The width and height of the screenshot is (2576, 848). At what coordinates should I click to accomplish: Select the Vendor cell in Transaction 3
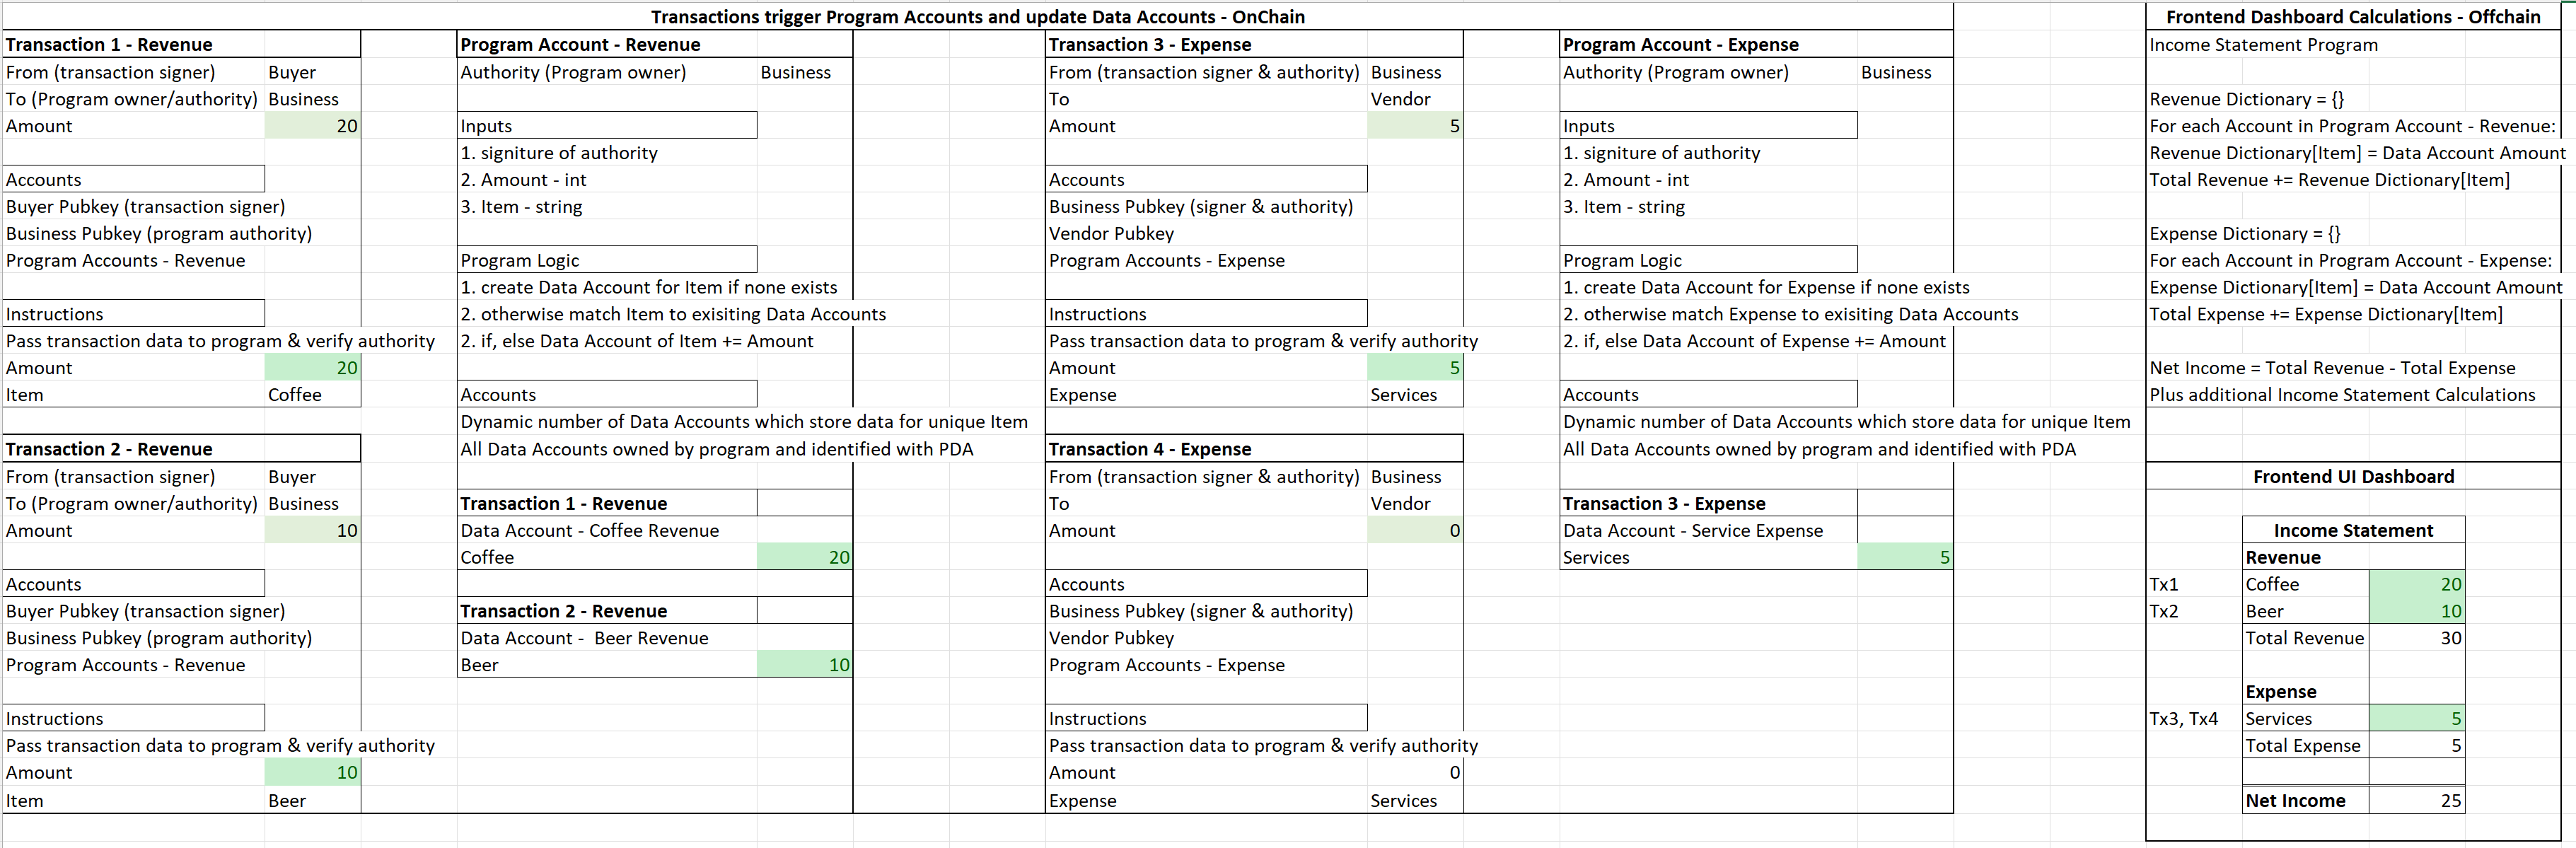(1401, 99)
